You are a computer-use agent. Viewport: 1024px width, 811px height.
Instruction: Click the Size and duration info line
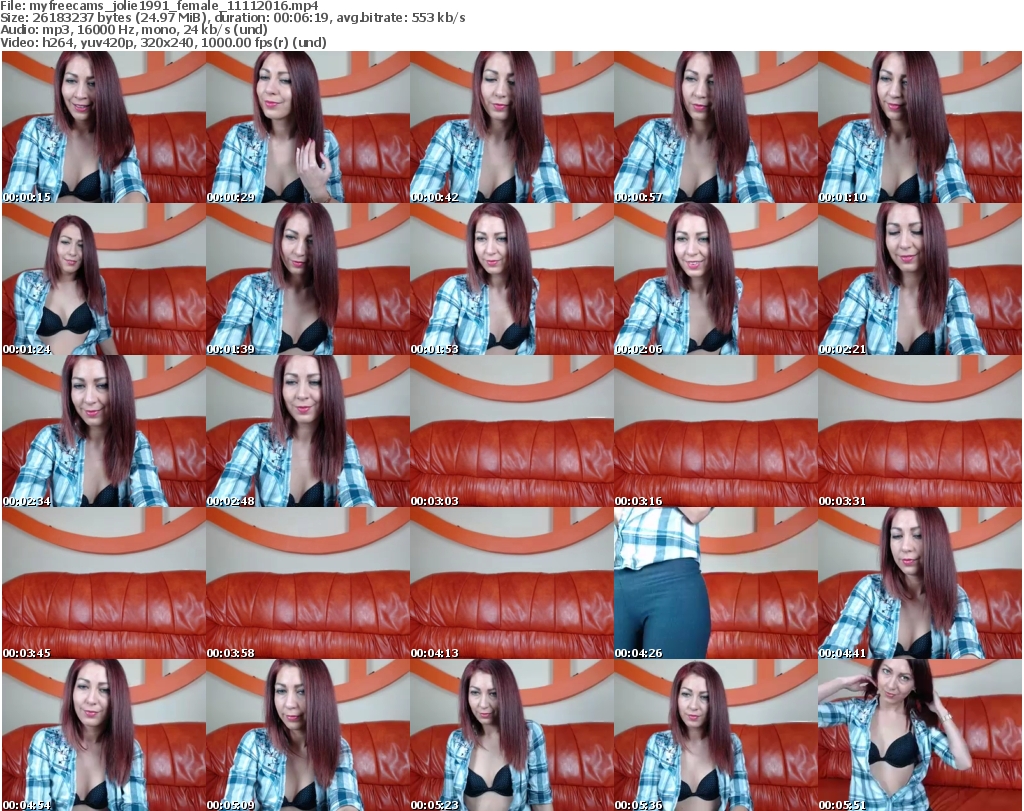[x=232, y=18]
